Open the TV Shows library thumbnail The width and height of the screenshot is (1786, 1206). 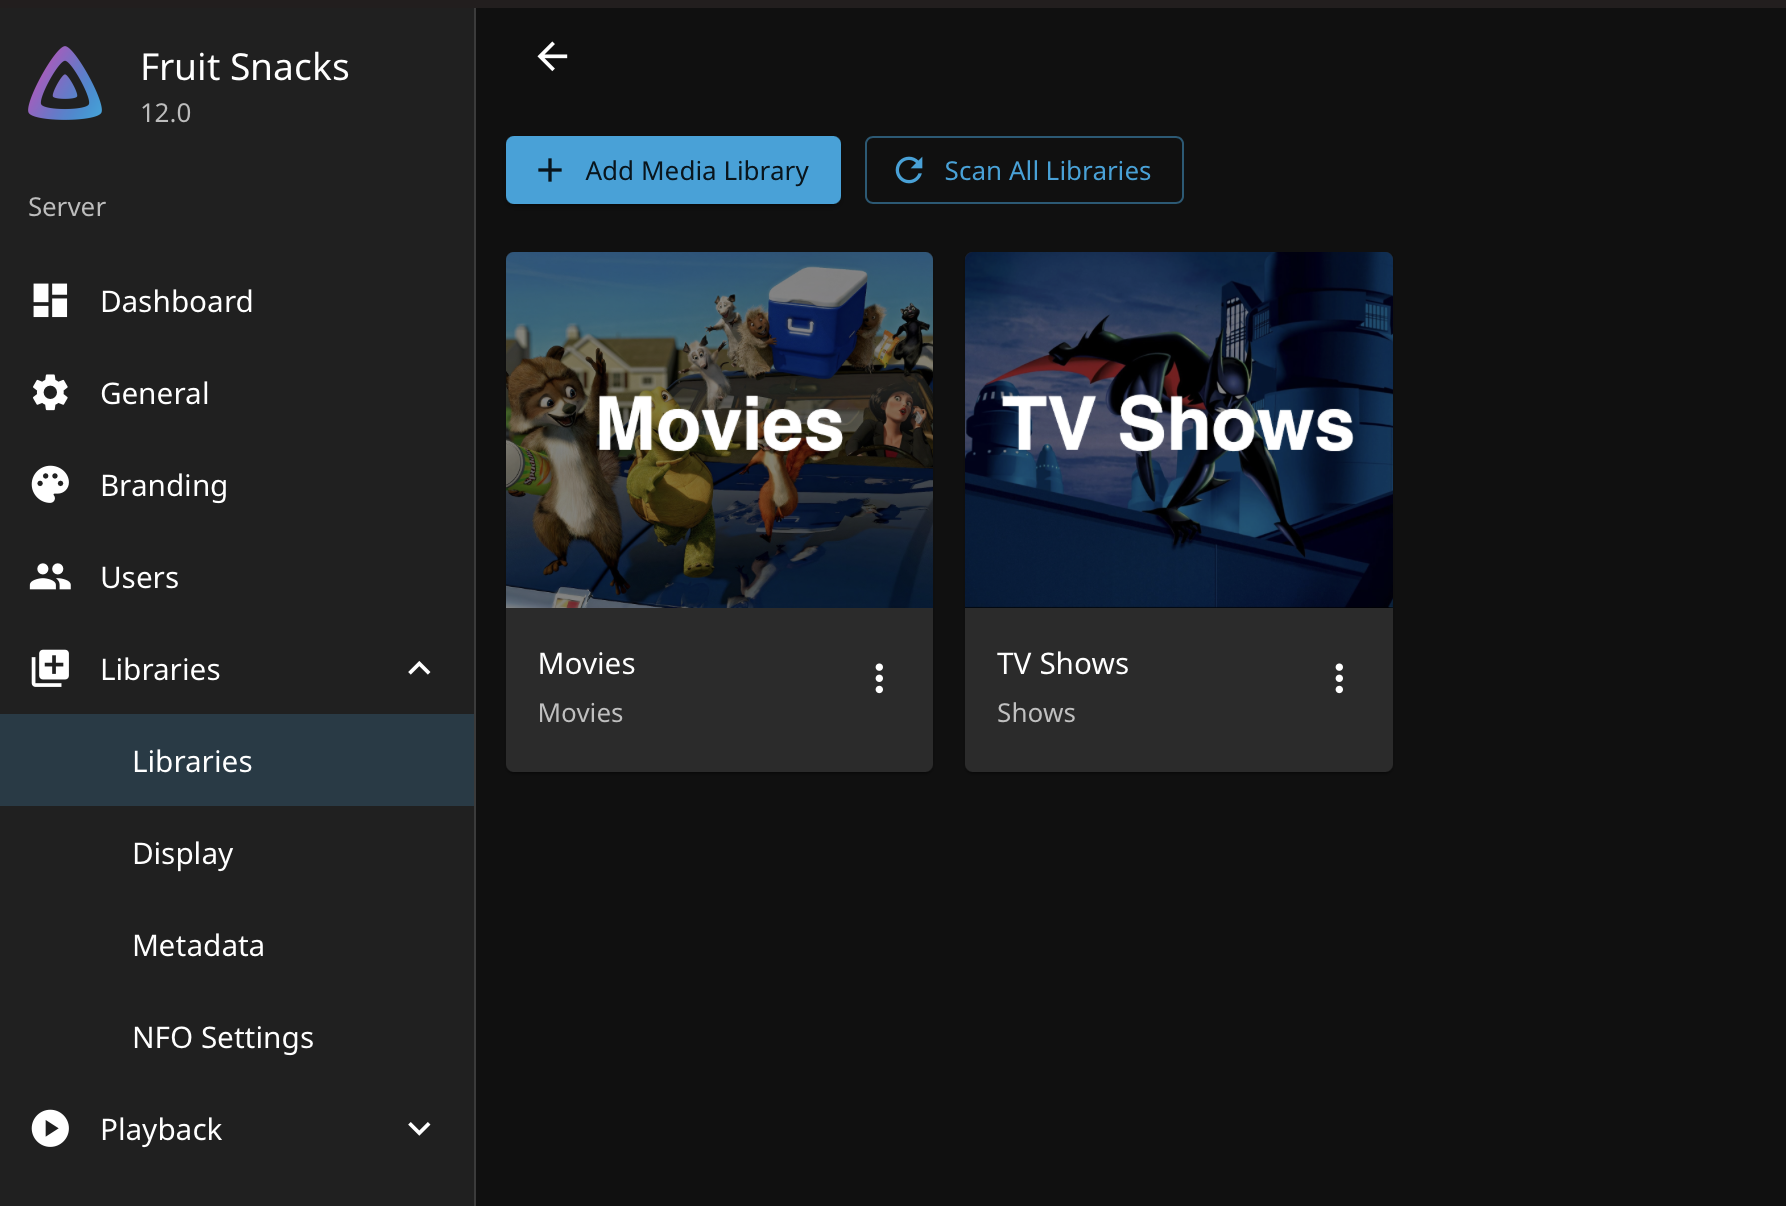pos(1179,430)
